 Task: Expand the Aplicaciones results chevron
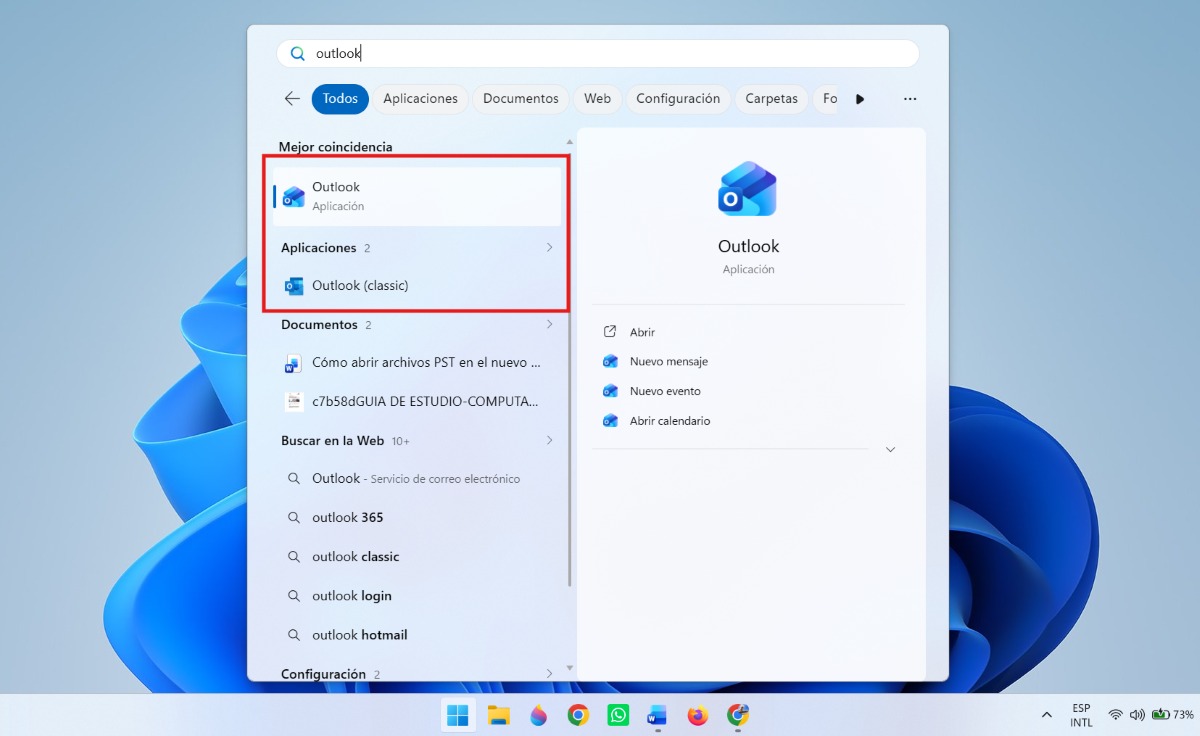549,248
